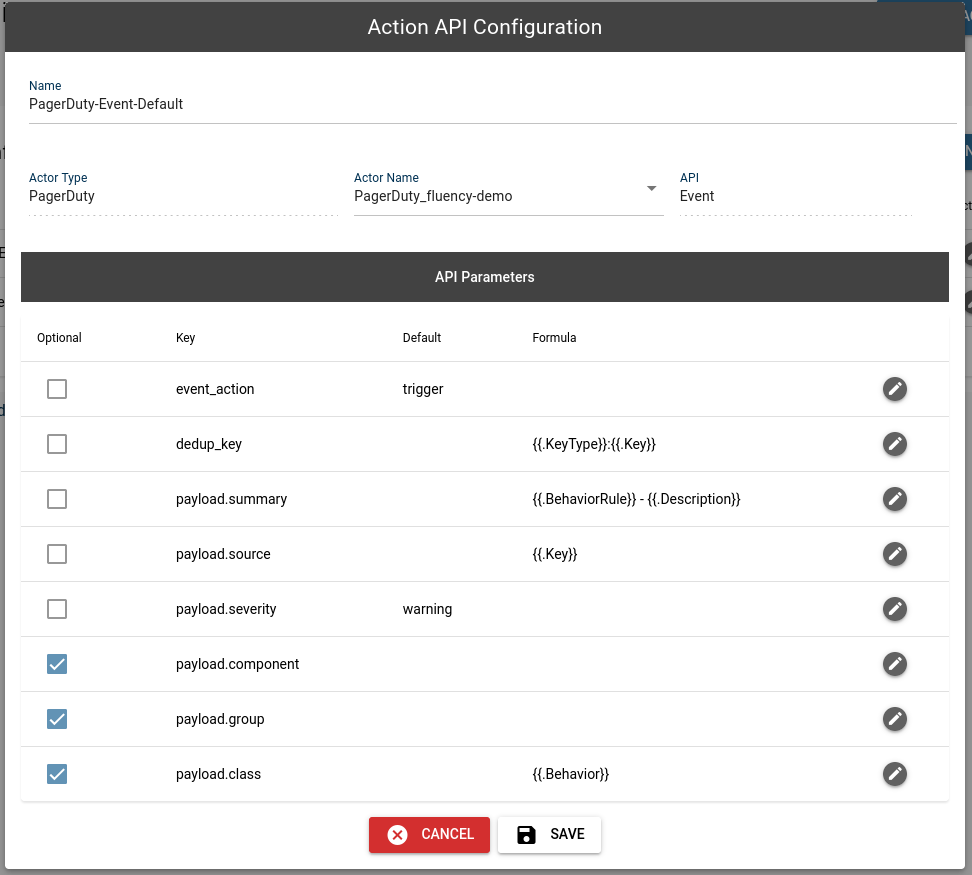
Task: Edit the payload.severity parameter
Action: [x=895, y=609]
